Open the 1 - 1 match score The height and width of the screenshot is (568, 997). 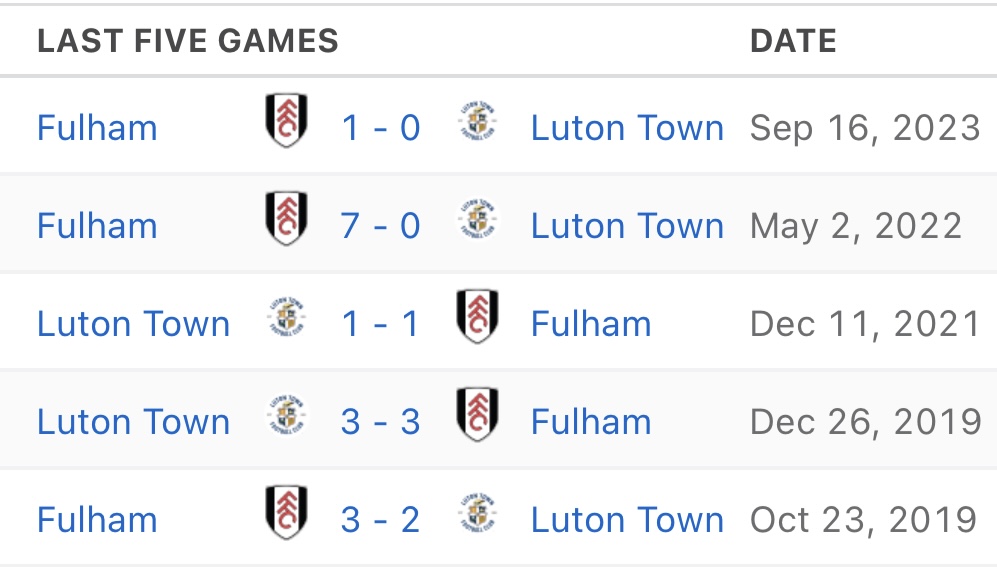pos(380,324)
